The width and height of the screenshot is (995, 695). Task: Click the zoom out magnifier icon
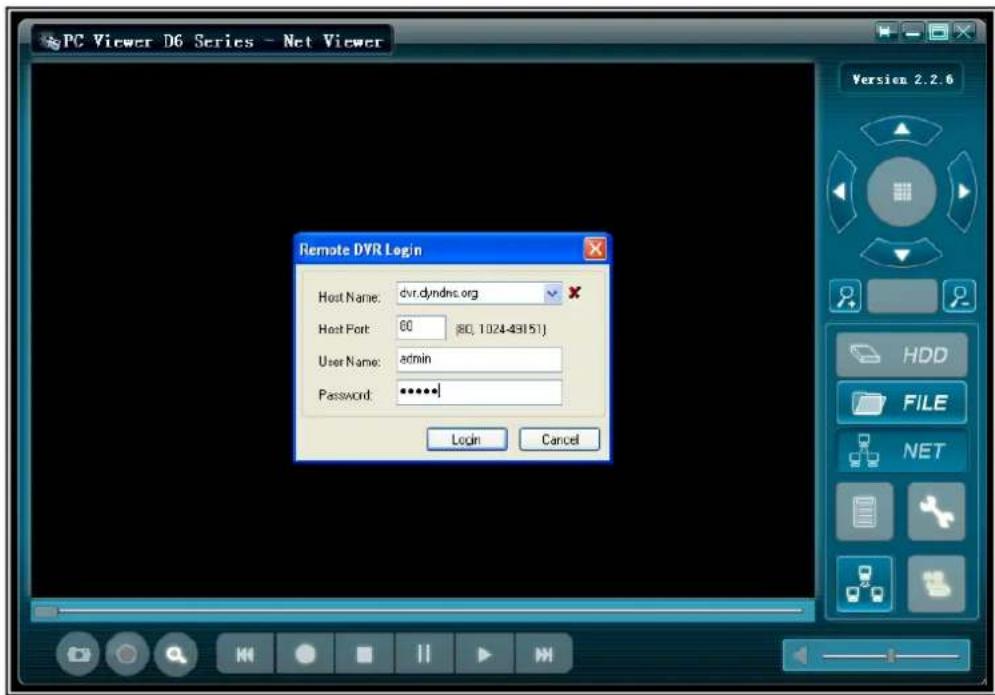959,296
